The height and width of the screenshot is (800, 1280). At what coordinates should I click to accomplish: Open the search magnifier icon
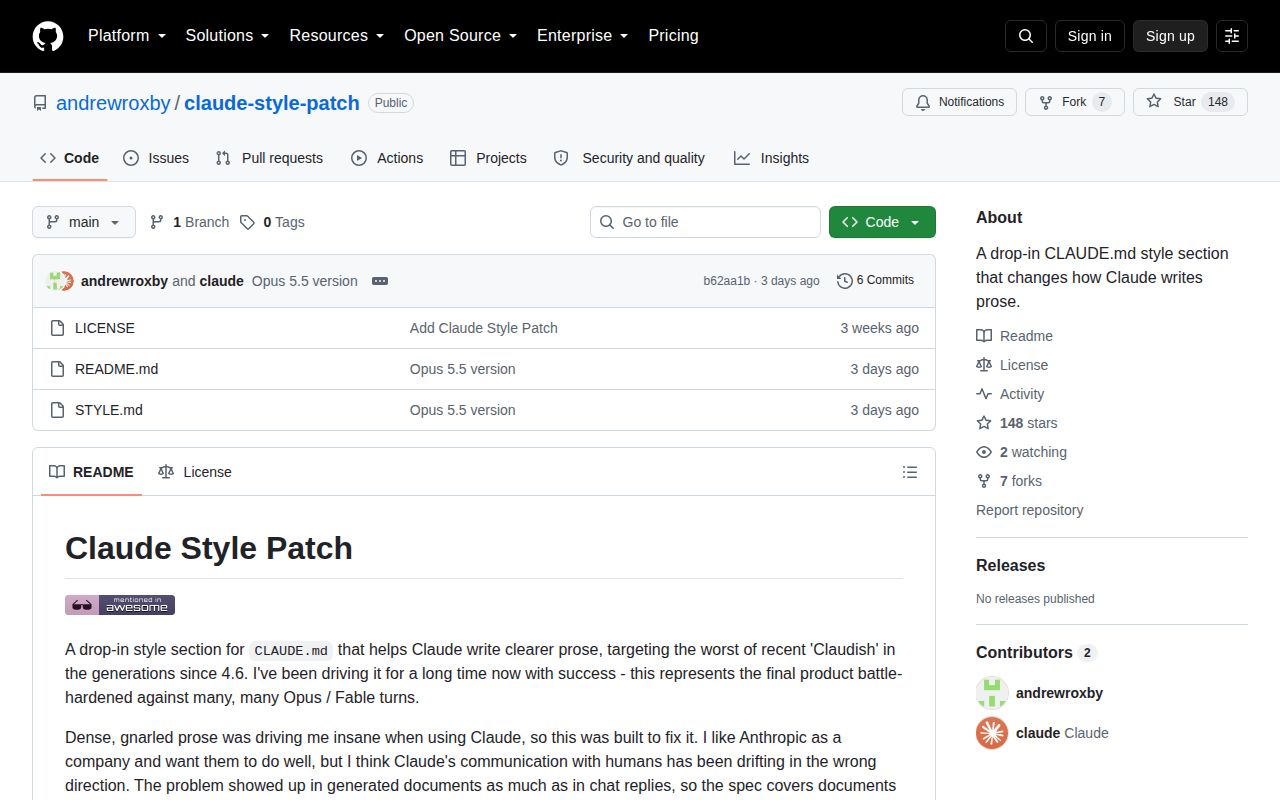coord(1026,36)
